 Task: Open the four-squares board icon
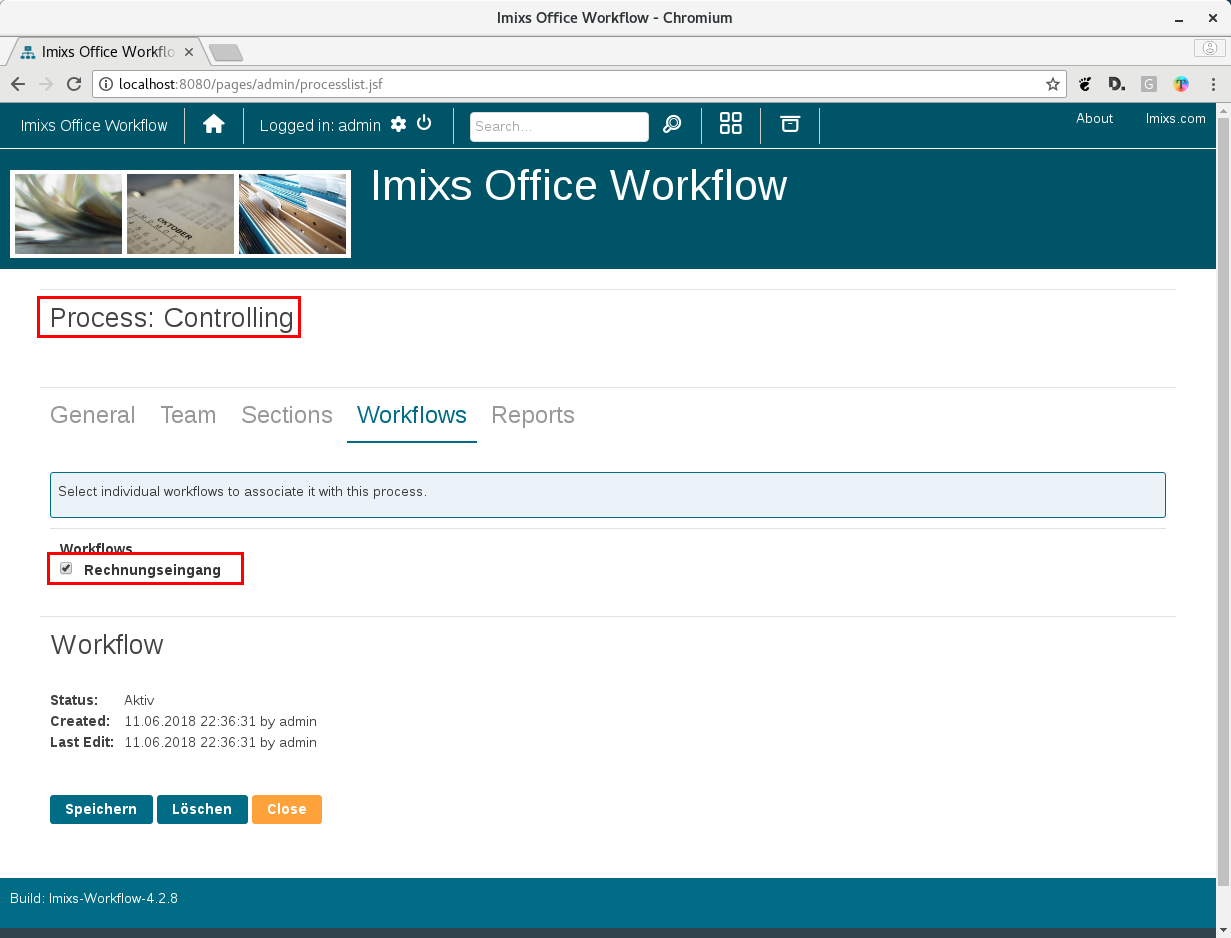click(731, 124)
